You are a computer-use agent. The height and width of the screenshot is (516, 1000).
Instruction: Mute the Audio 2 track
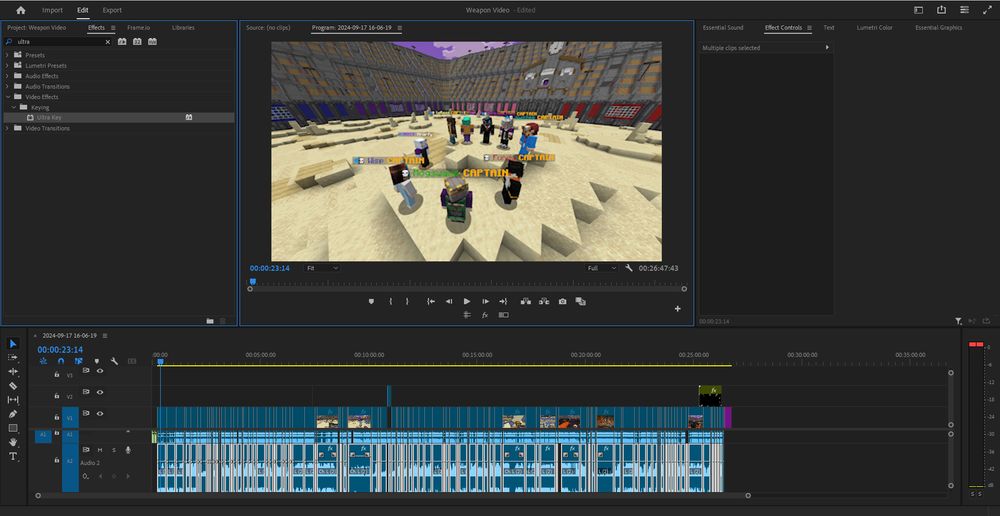100,450
